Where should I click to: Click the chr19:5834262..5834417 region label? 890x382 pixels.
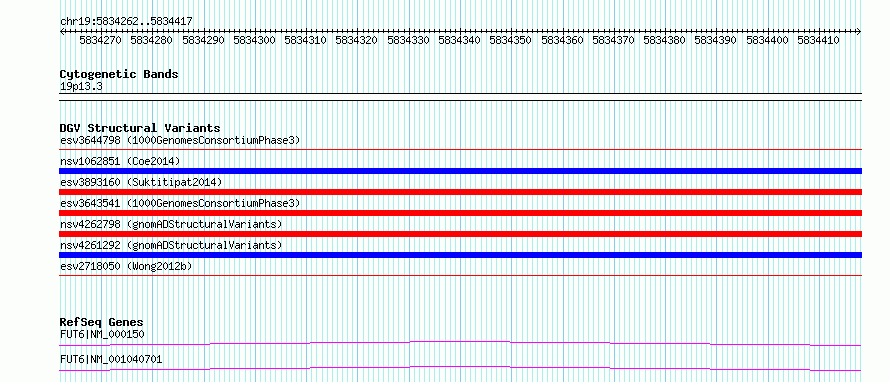(126, 22)
